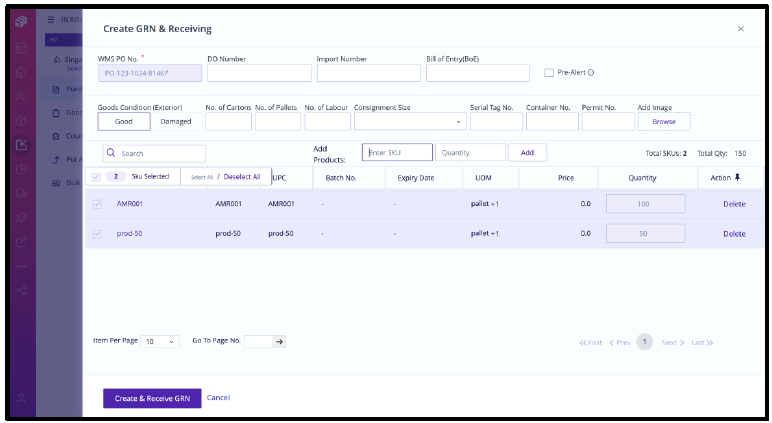Image resolution: width=772 pixels, height=423 pixels.
Task: Click Create & Receive GRN button
Action: tap(152, 398)
